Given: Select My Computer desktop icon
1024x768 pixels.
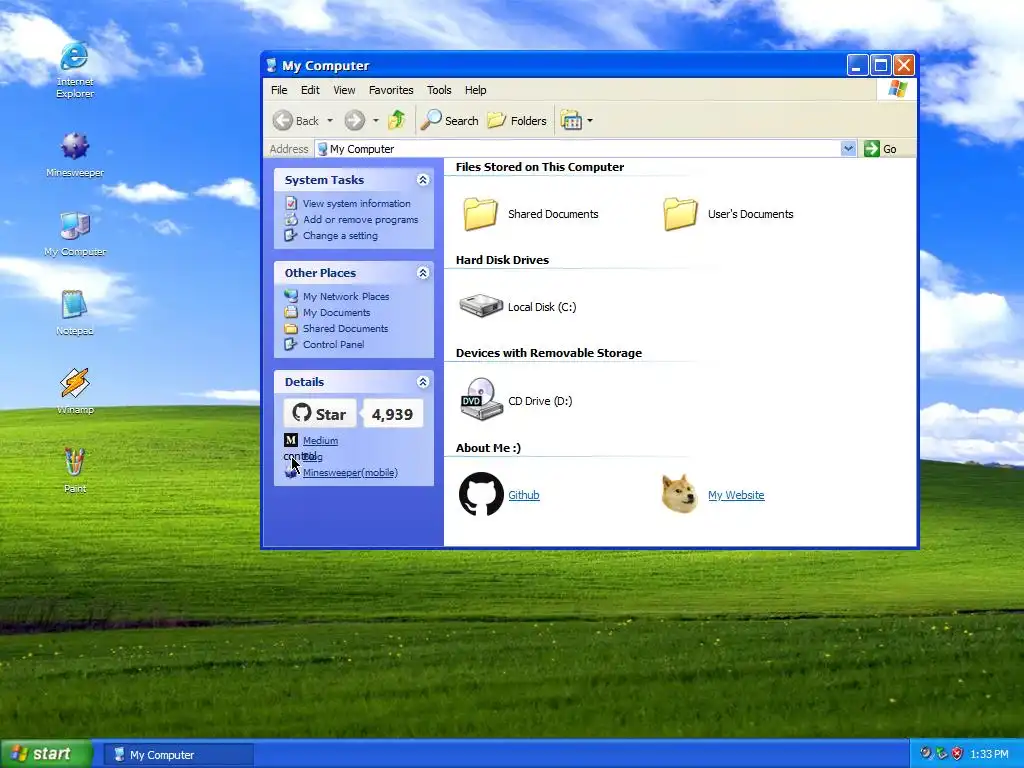Looking at the screenshot, I should 74,233.
